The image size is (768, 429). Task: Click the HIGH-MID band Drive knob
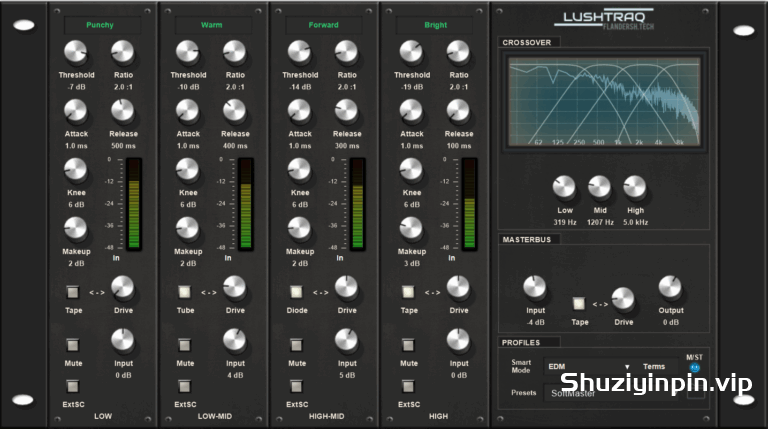[x=346, y=287]
